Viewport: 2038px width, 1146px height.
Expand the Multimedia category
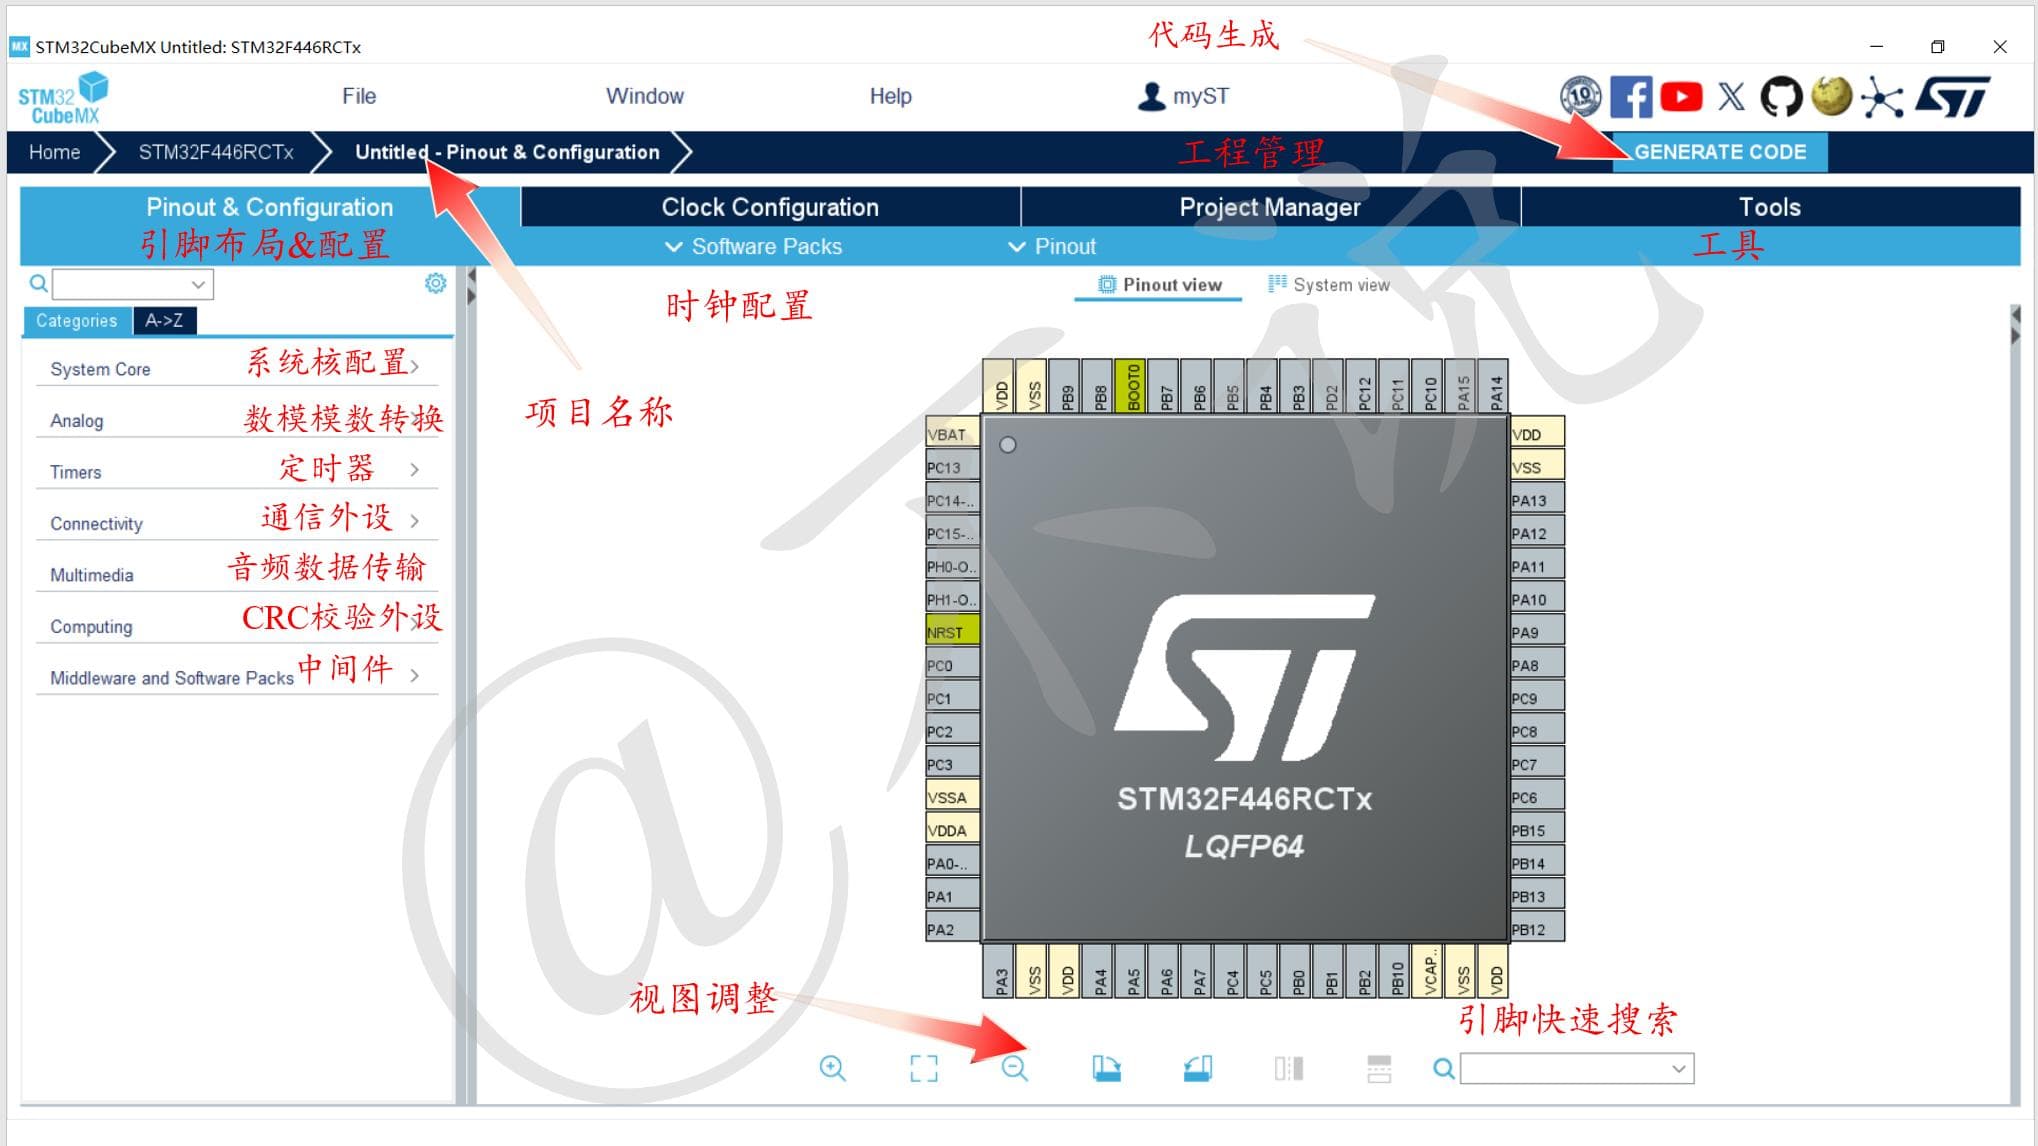237,574
